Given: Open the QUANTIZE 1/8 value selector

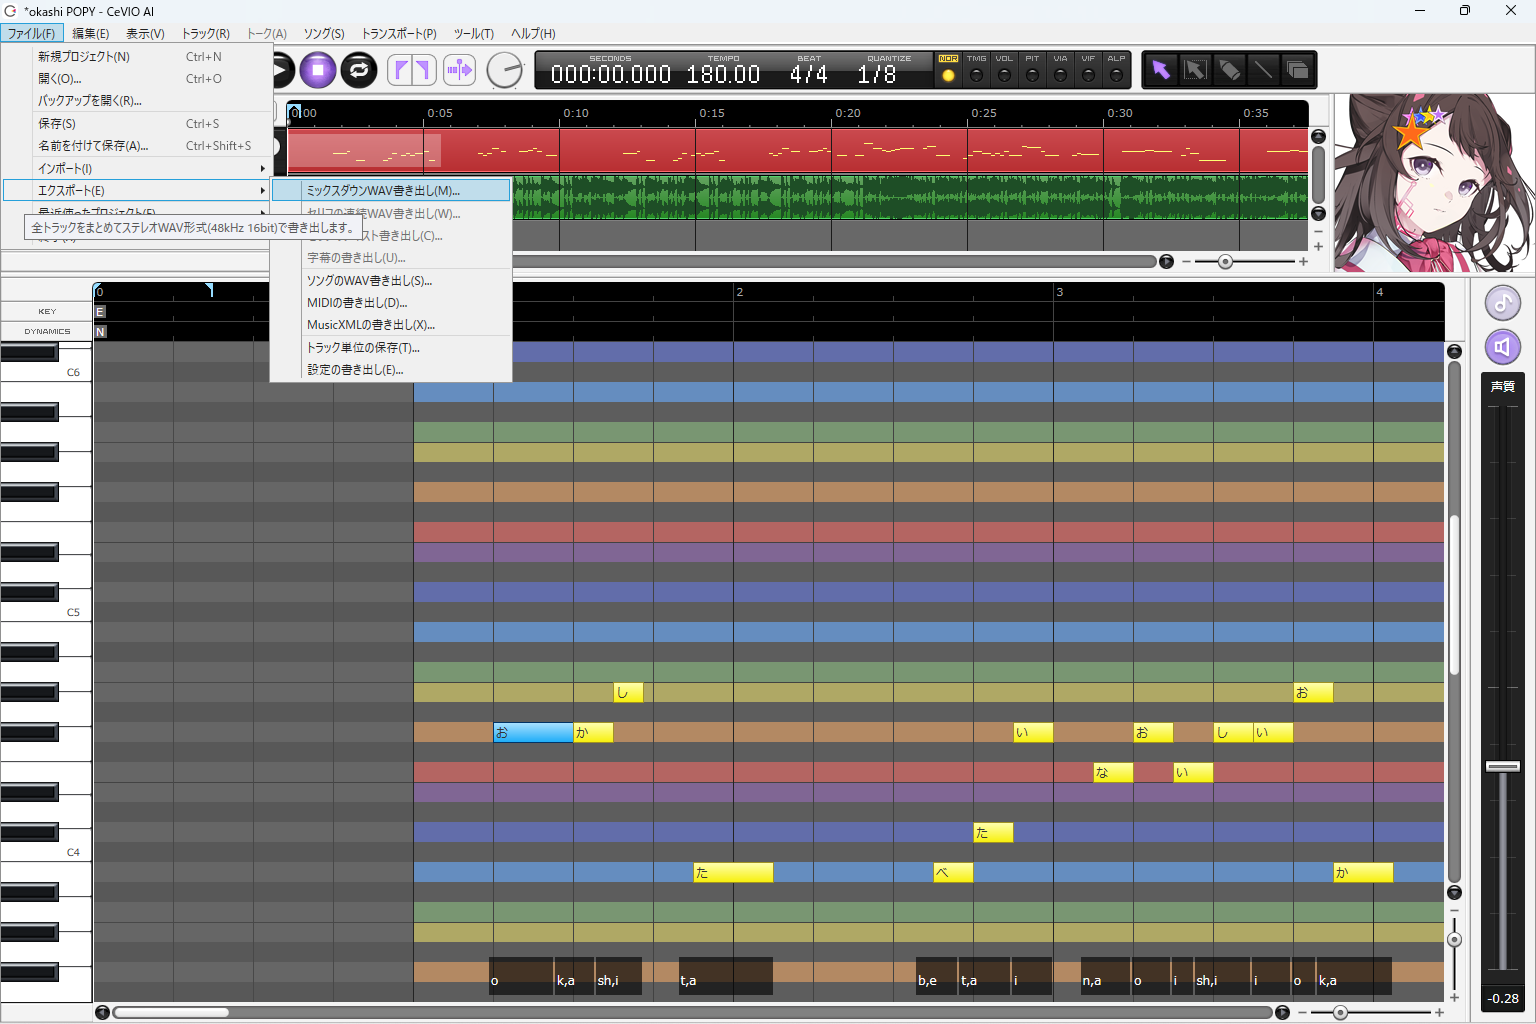Looking at the screenshot, I should coord(877,75).
